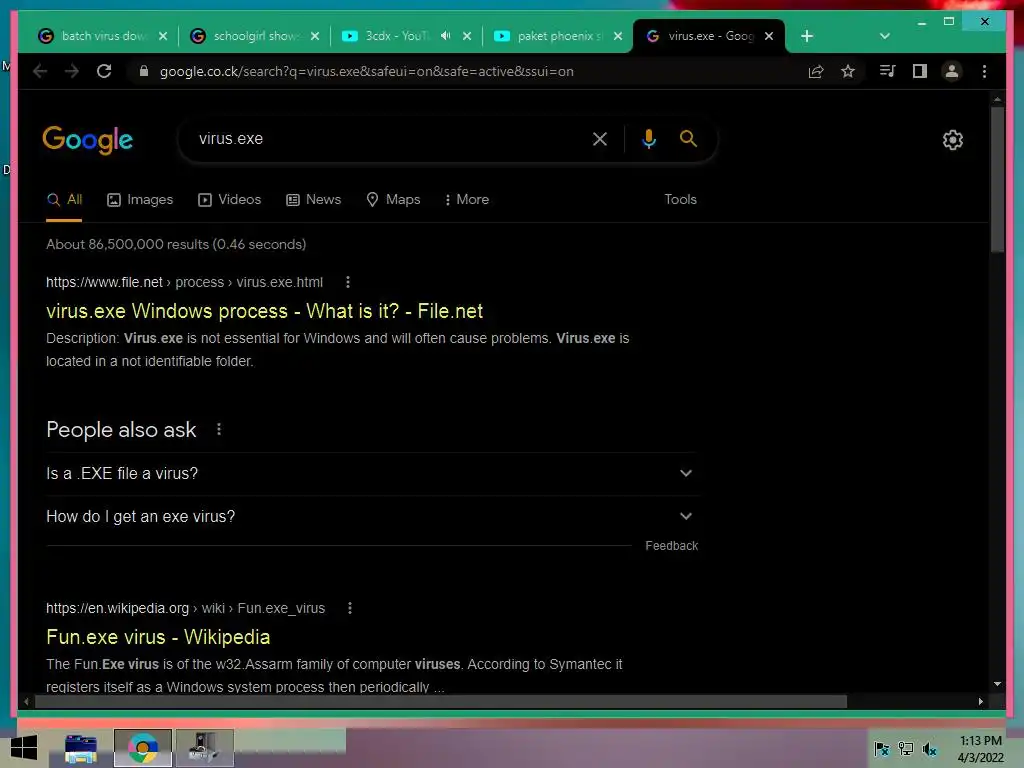View site info via padlock icon
This screenshot has height=768, width=1024.
144,71
